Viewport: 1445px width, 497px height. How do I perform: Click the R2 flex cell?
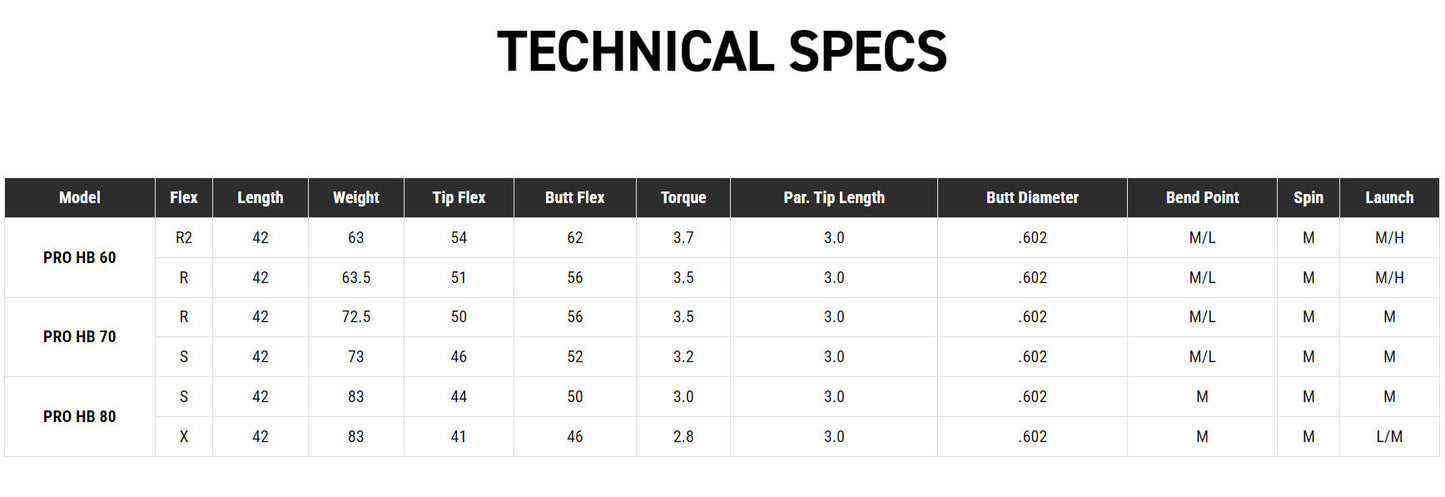(x=184, y=238)
